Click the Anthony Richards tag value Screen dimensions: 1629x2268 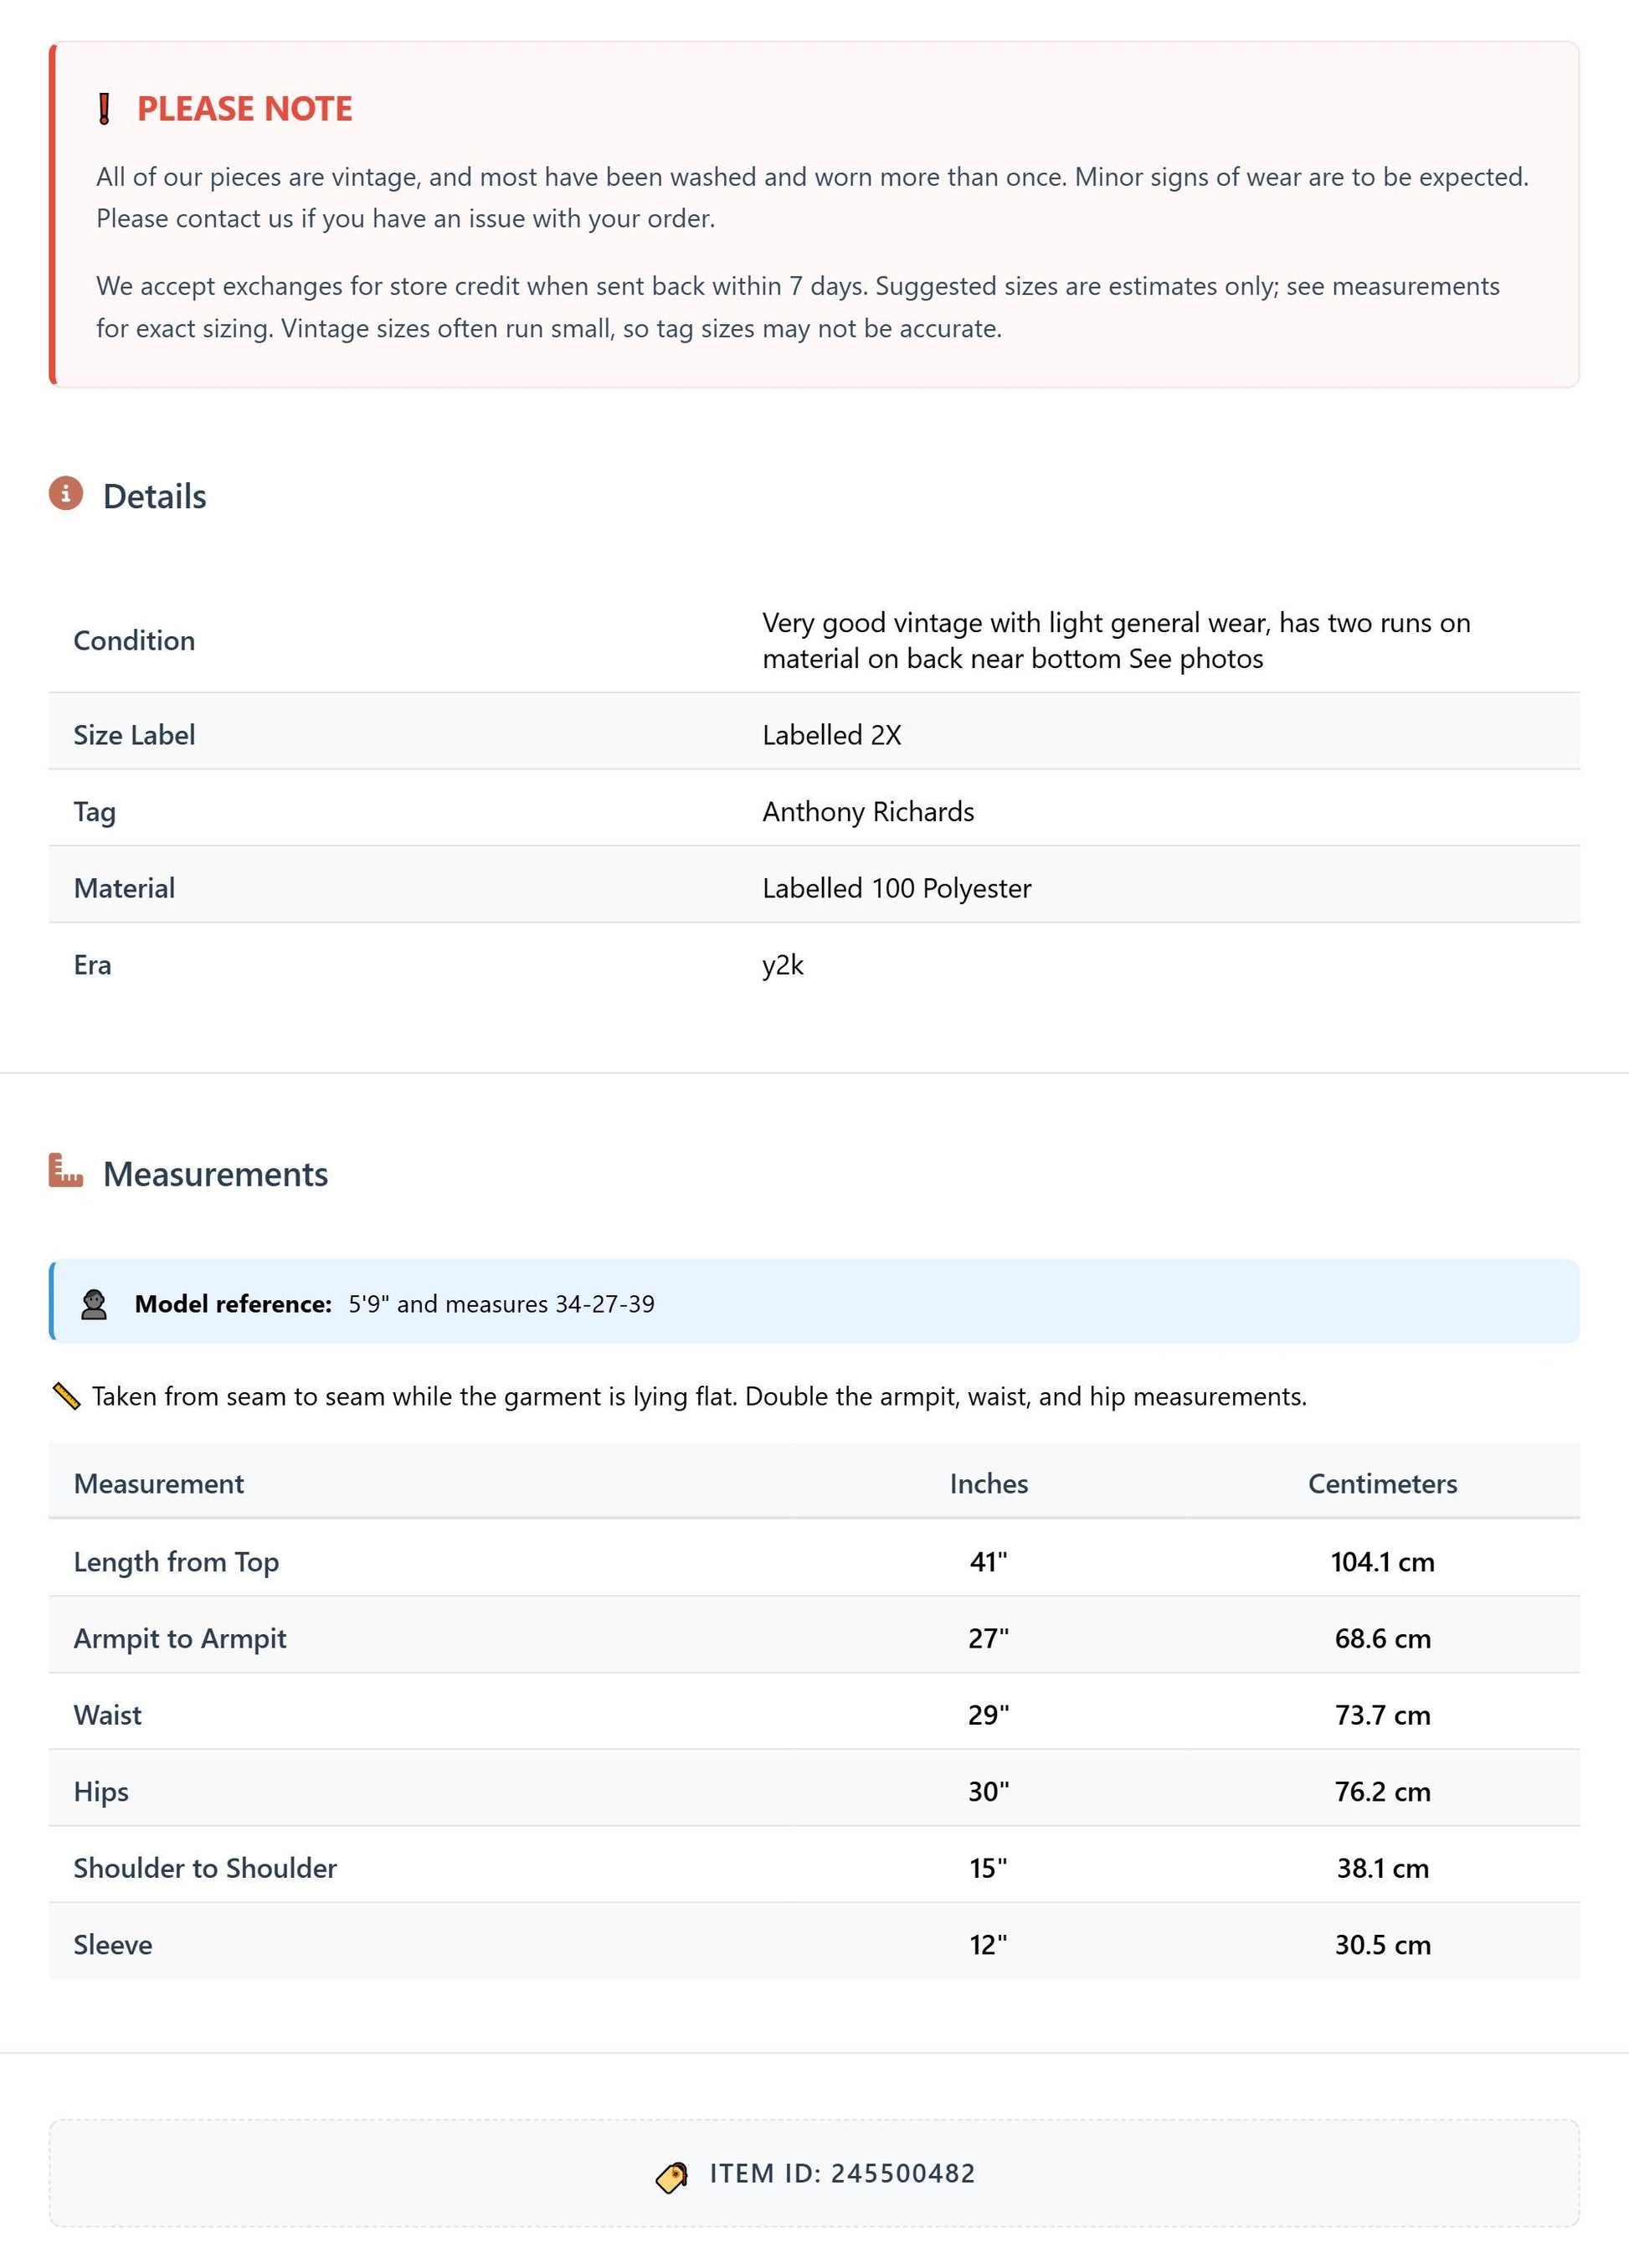868,812
